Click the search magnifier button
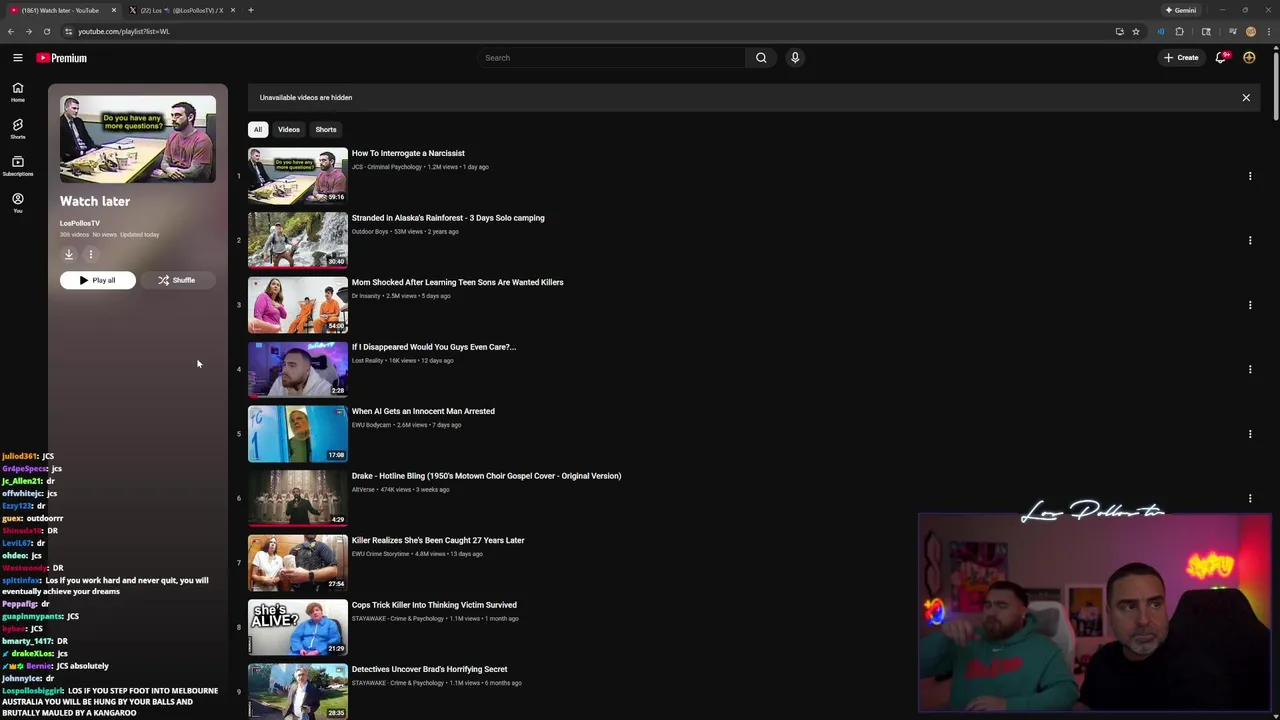The image size is (1280, 720). click(x=761, y=58)
